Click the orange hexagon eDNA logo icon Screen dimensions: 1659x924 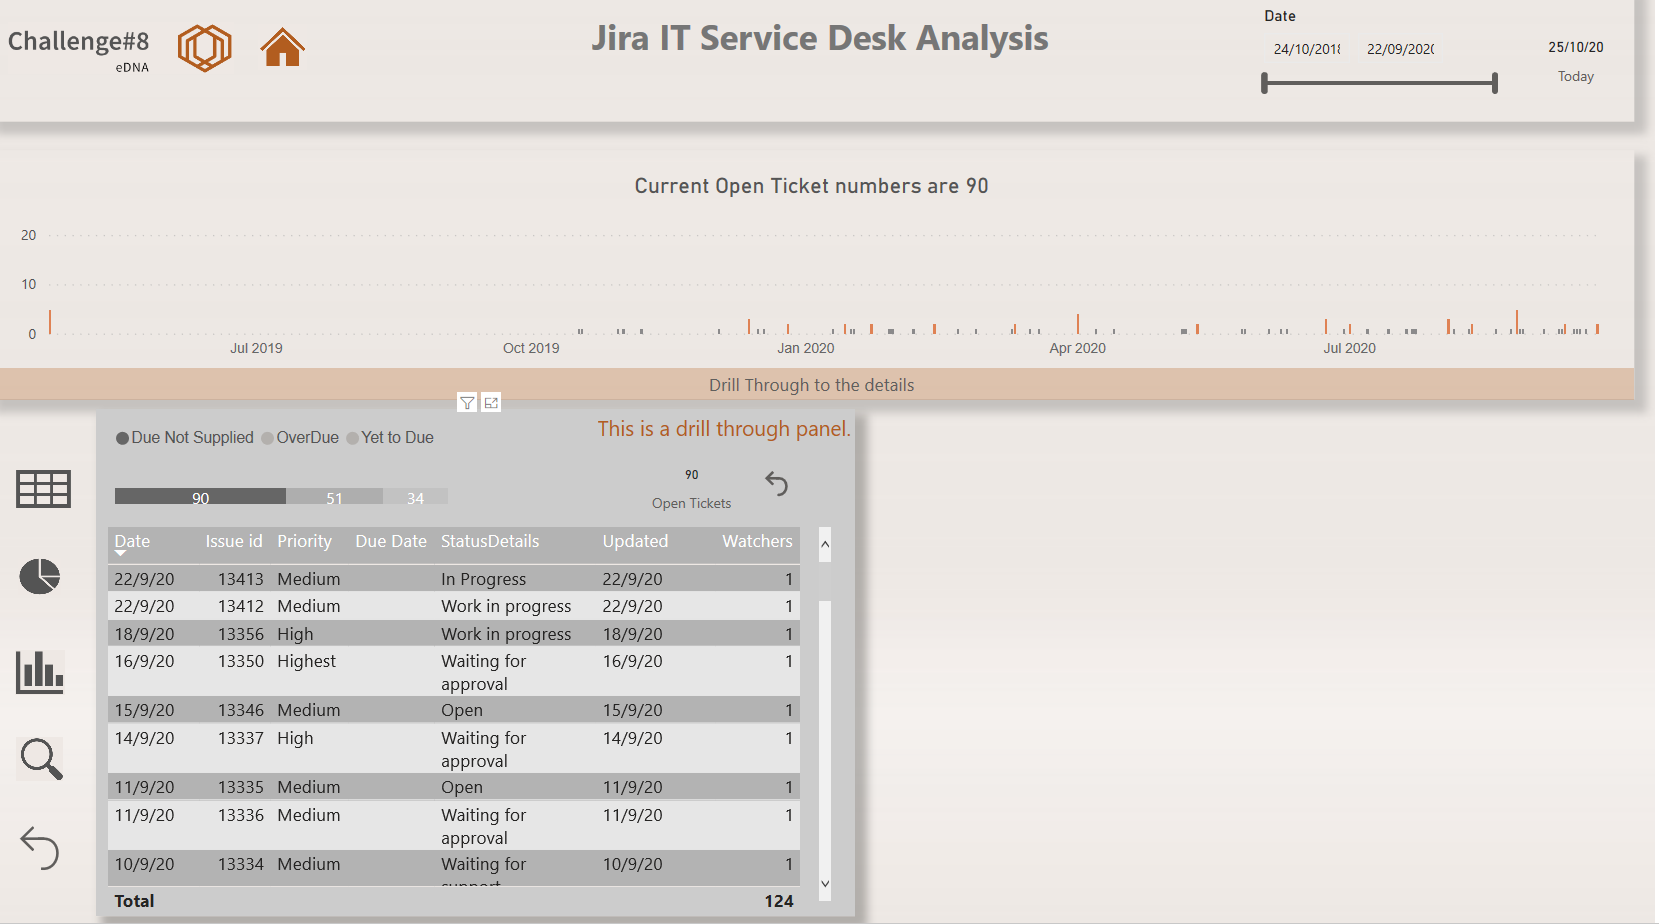[205, 47]
